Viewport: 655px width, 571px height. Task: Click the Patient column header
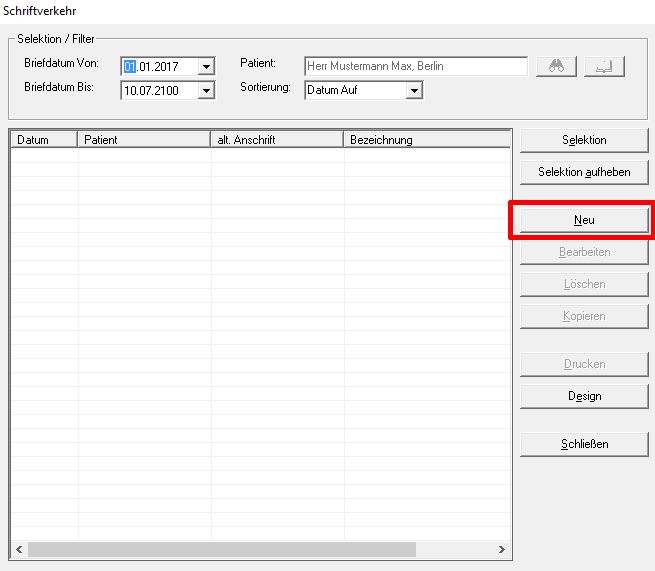144,140
